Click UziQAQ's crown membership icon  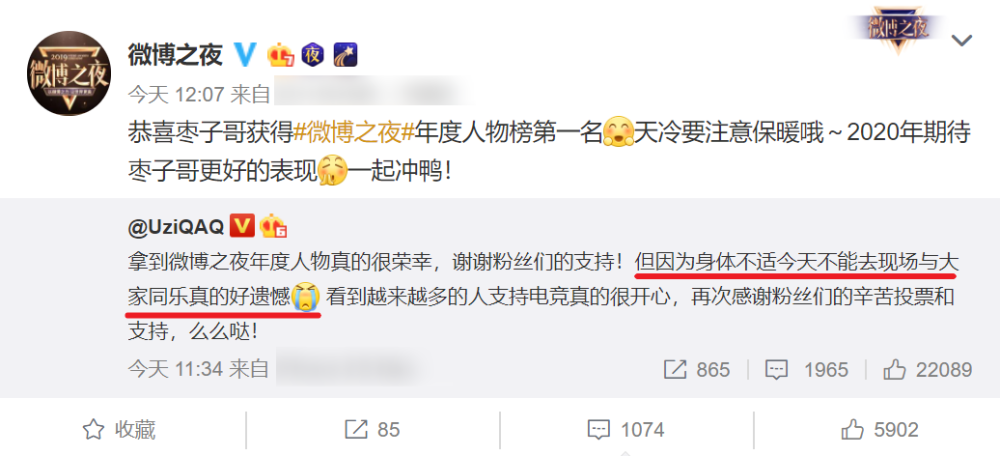(x=274, y=225)
